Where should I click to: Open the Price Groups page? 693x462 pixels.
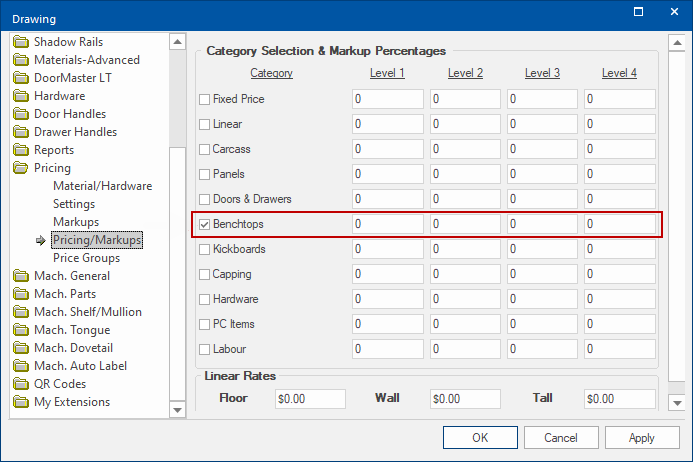point(86,258)
